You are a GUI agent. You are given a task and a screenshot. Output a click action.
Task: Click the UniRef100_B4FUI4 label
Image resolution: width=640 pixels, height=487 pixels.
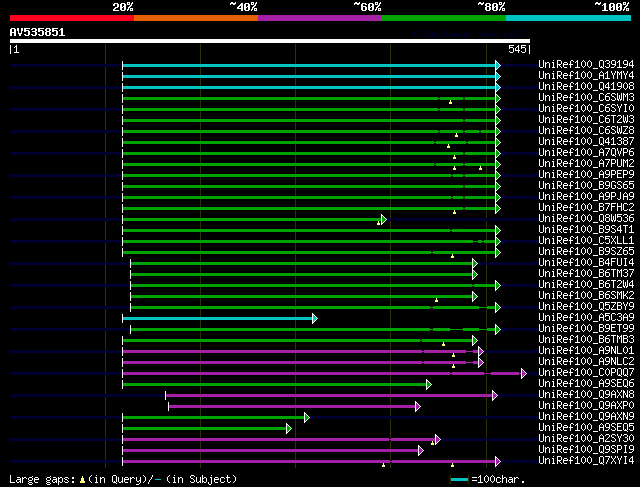[586, 263]
